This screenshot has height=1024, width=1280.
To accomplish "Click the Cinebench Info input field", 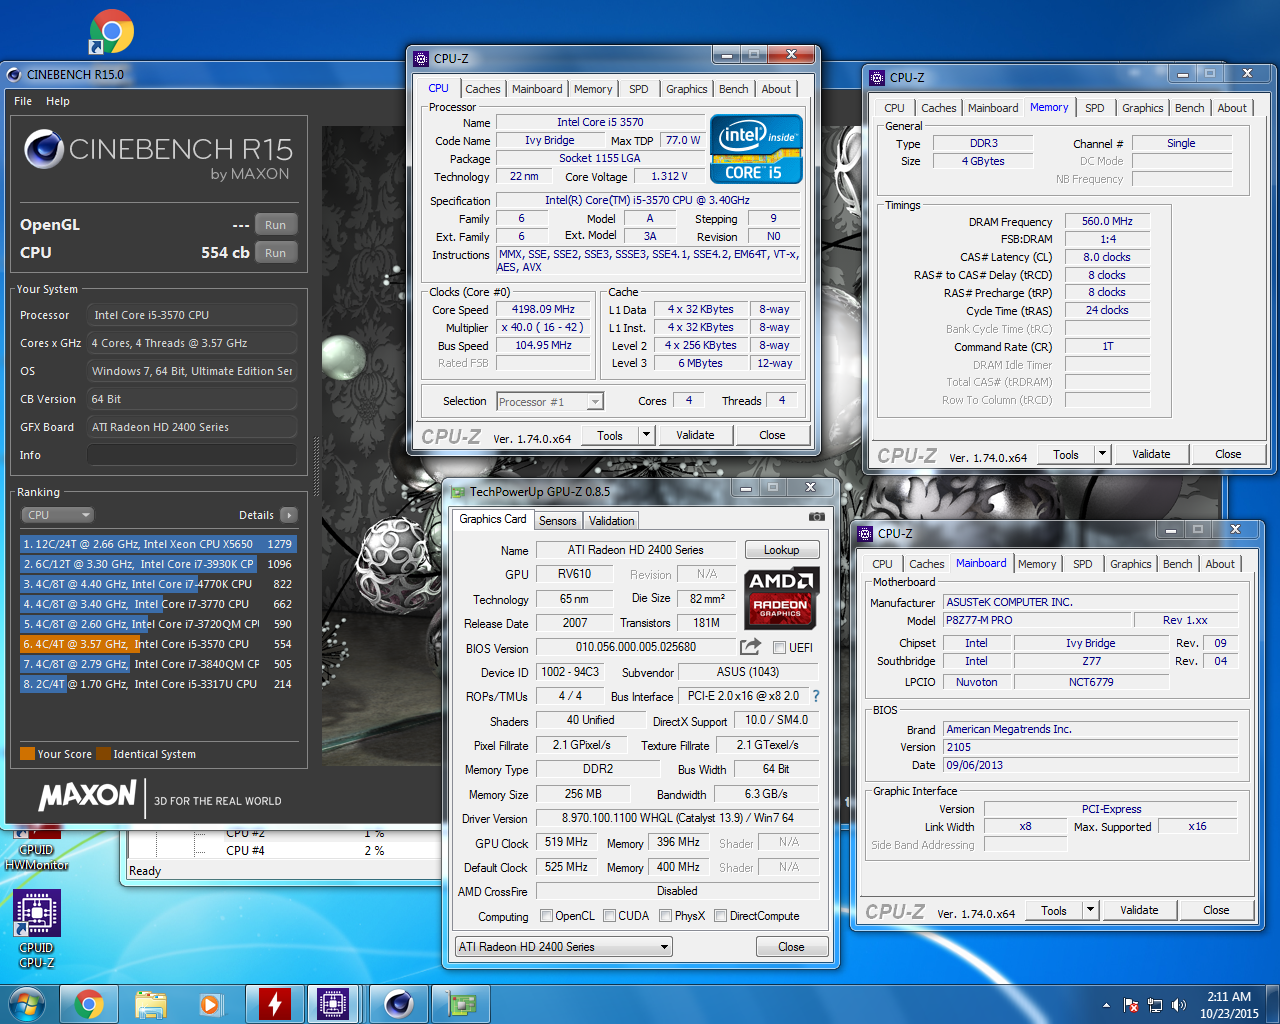I will coord(192,455).
